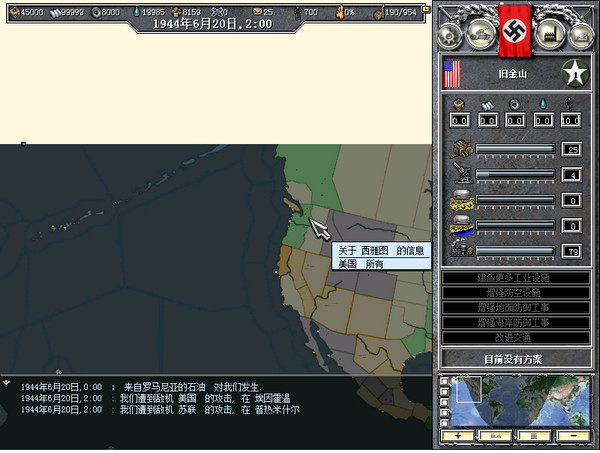
Task: Click 增强防空设施 anti-air button
Action: [515, 293]
